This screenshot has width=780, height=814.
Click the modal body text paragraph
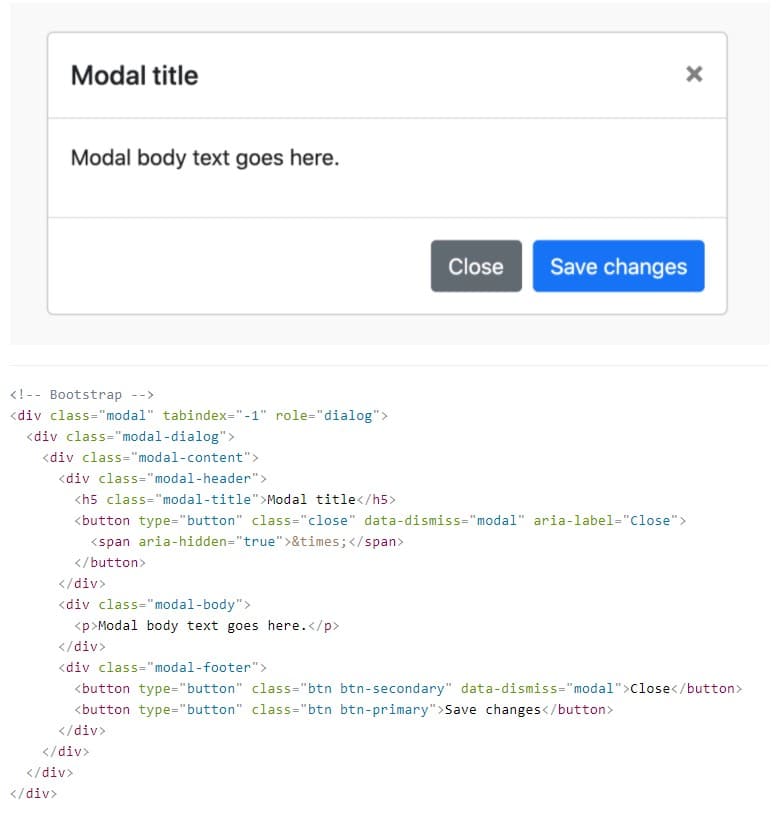point(205,158)
